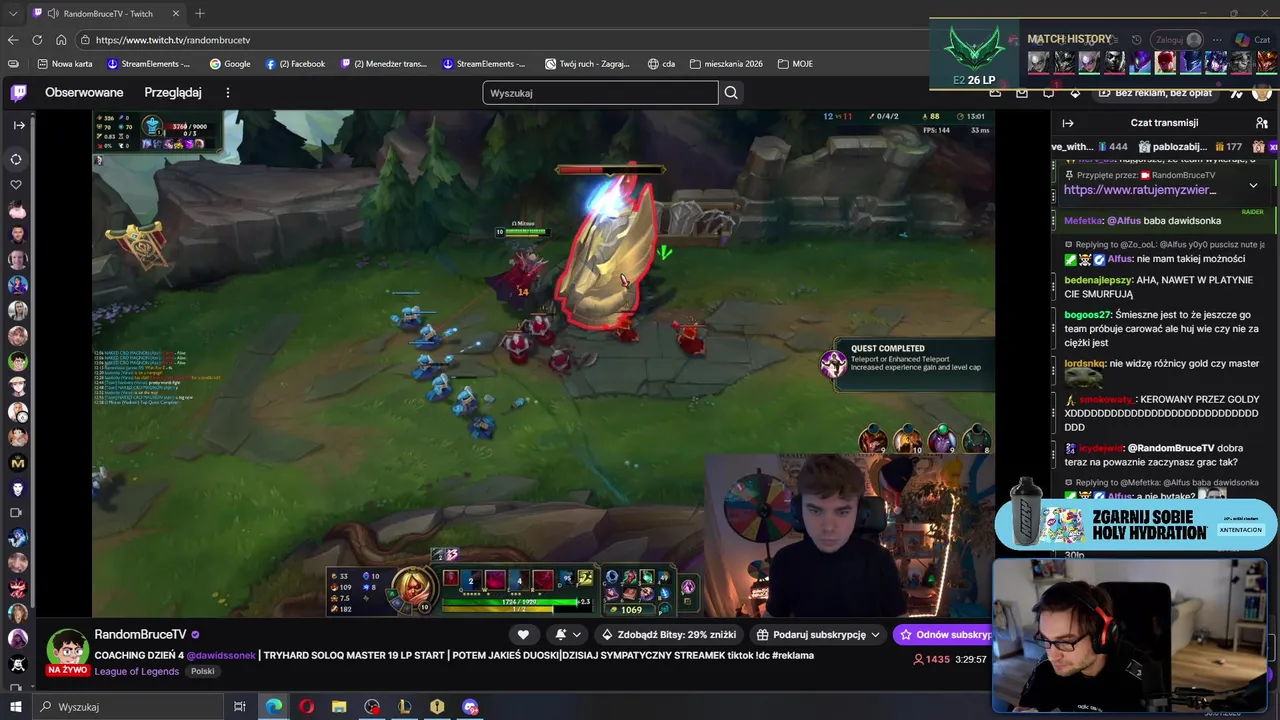Go back in browser
Image resolution: width=1280 pixels, height=720 pixels.
[x=13, y=40]
